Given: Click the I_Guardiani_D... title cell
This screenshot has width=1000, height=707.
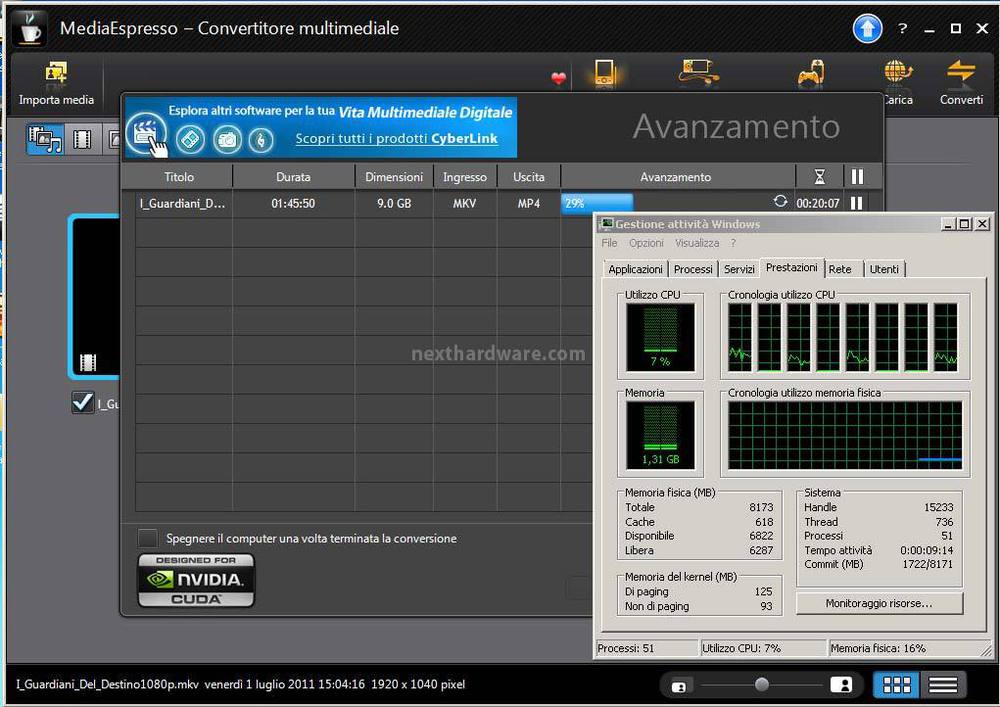Looking at the screenshot, I should point(182,203).
